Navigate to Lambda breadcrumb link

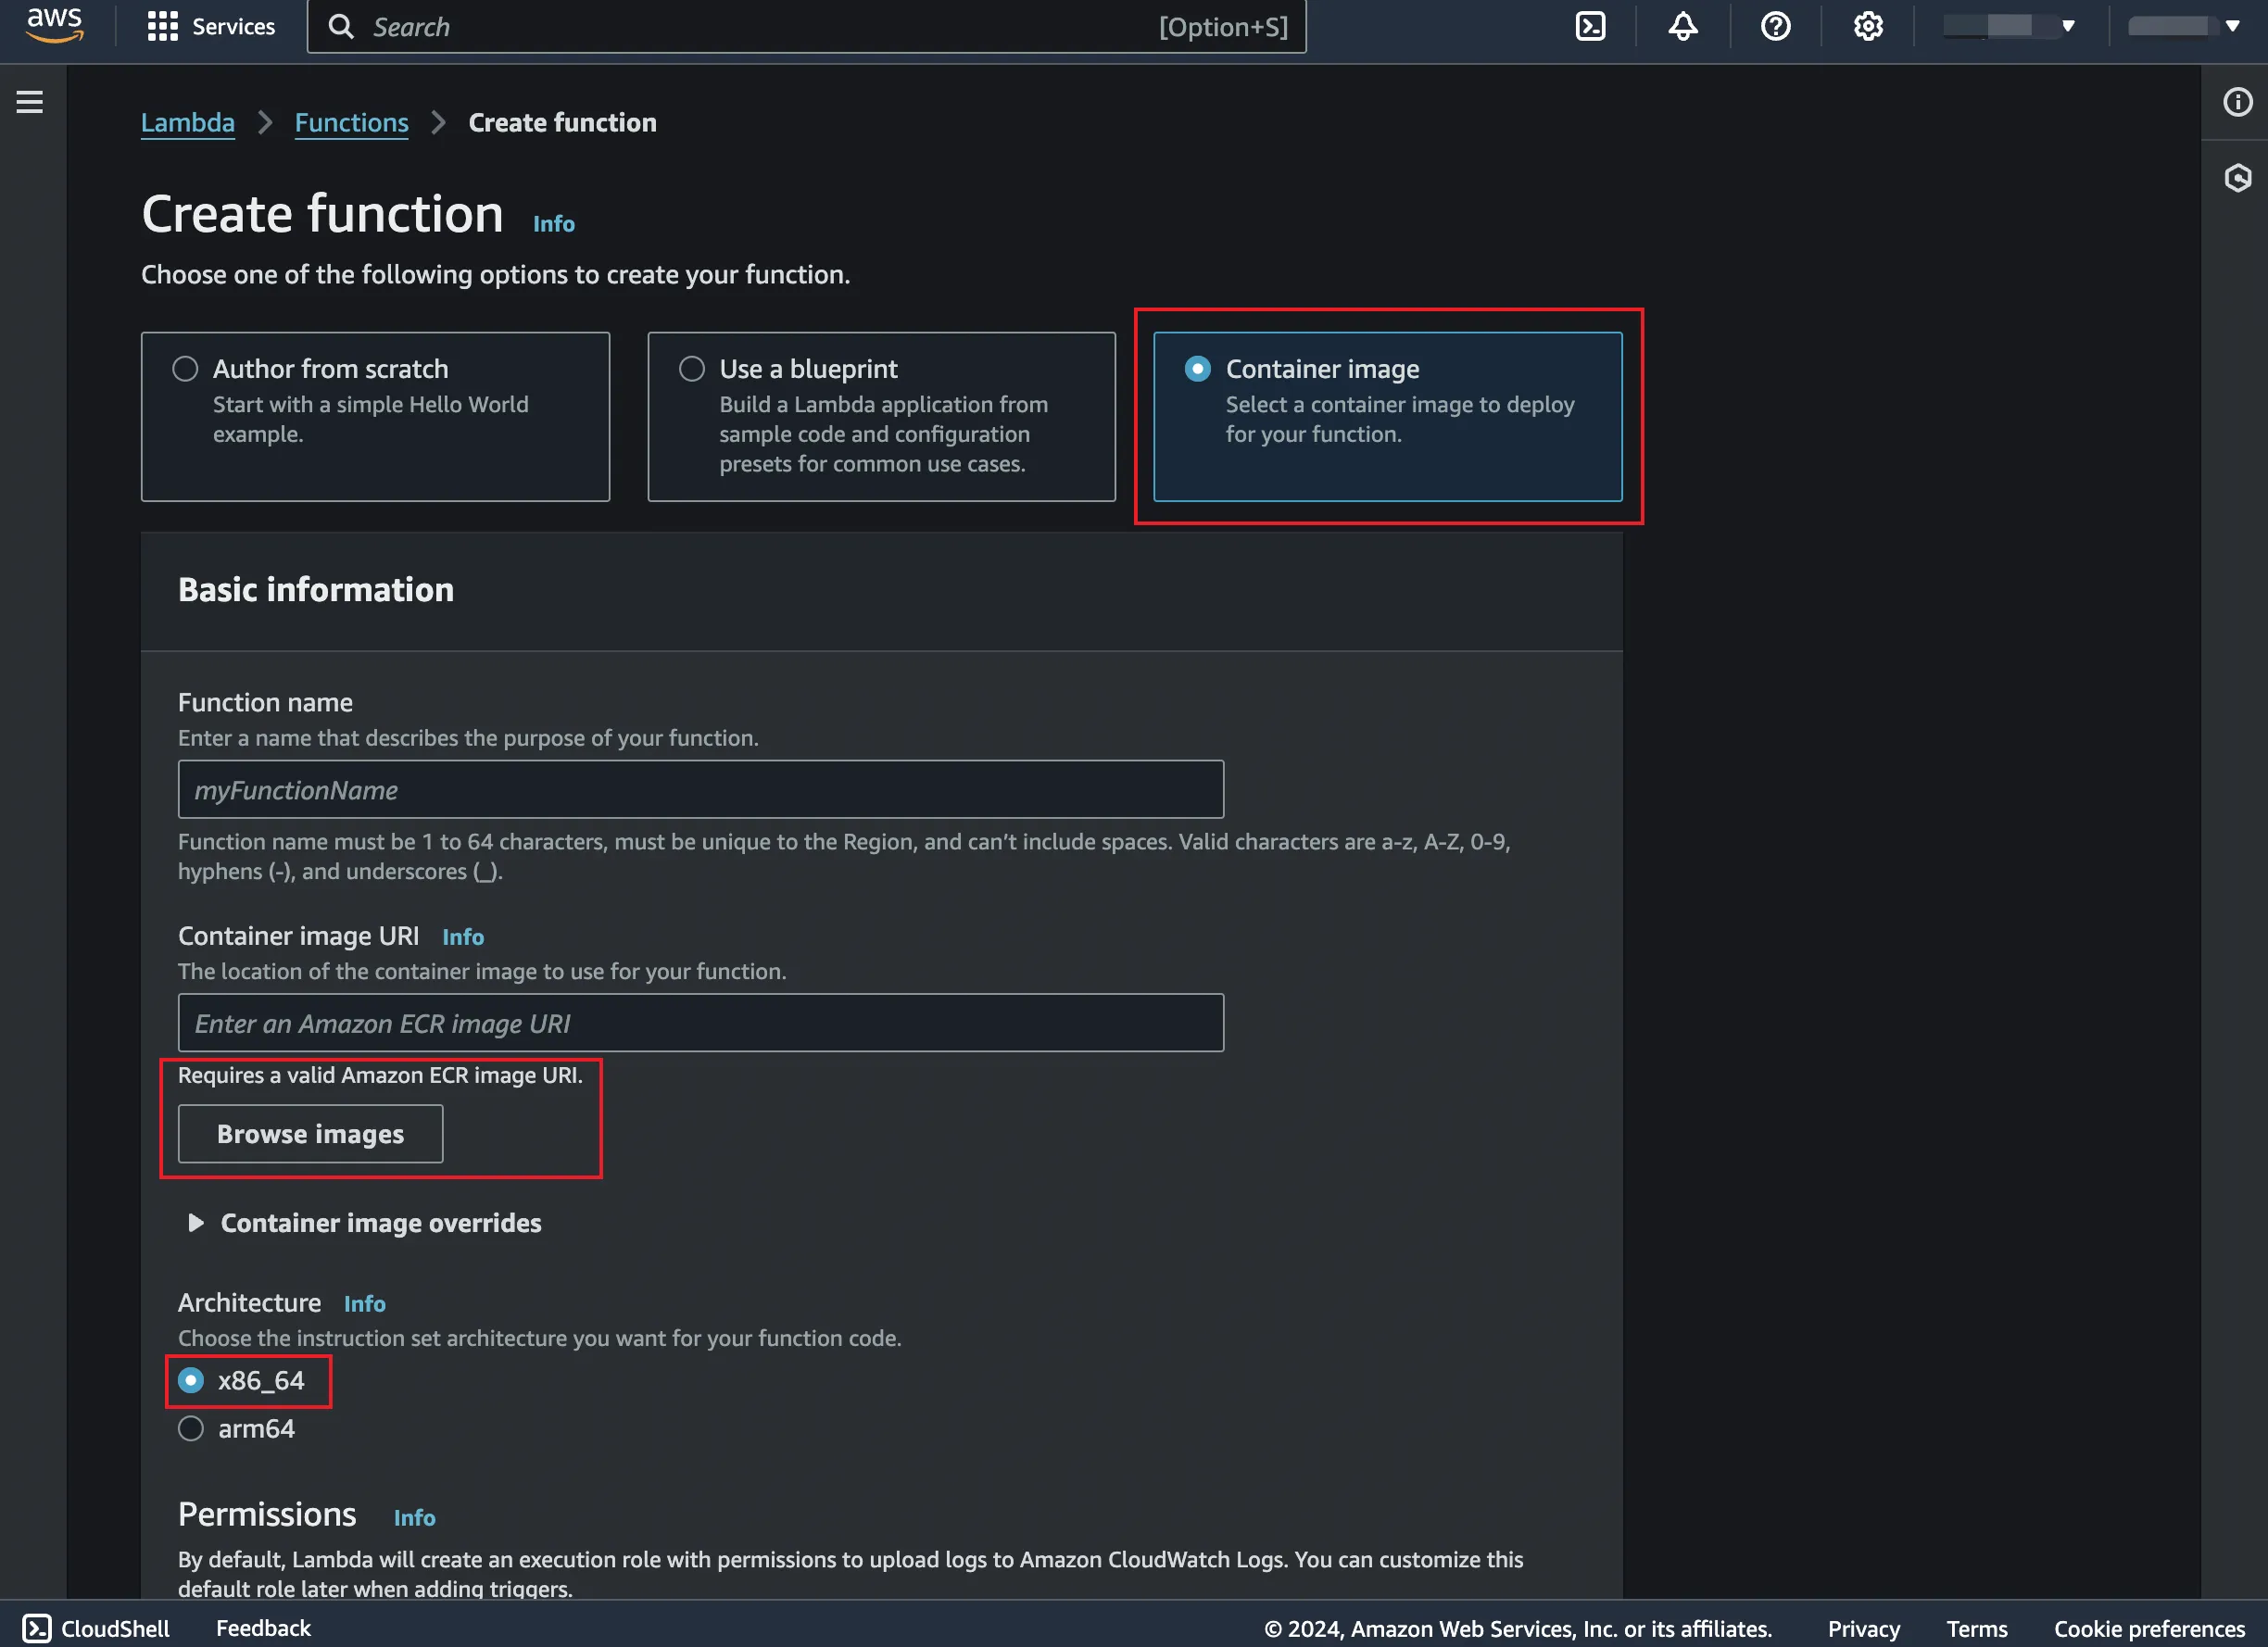188,122
